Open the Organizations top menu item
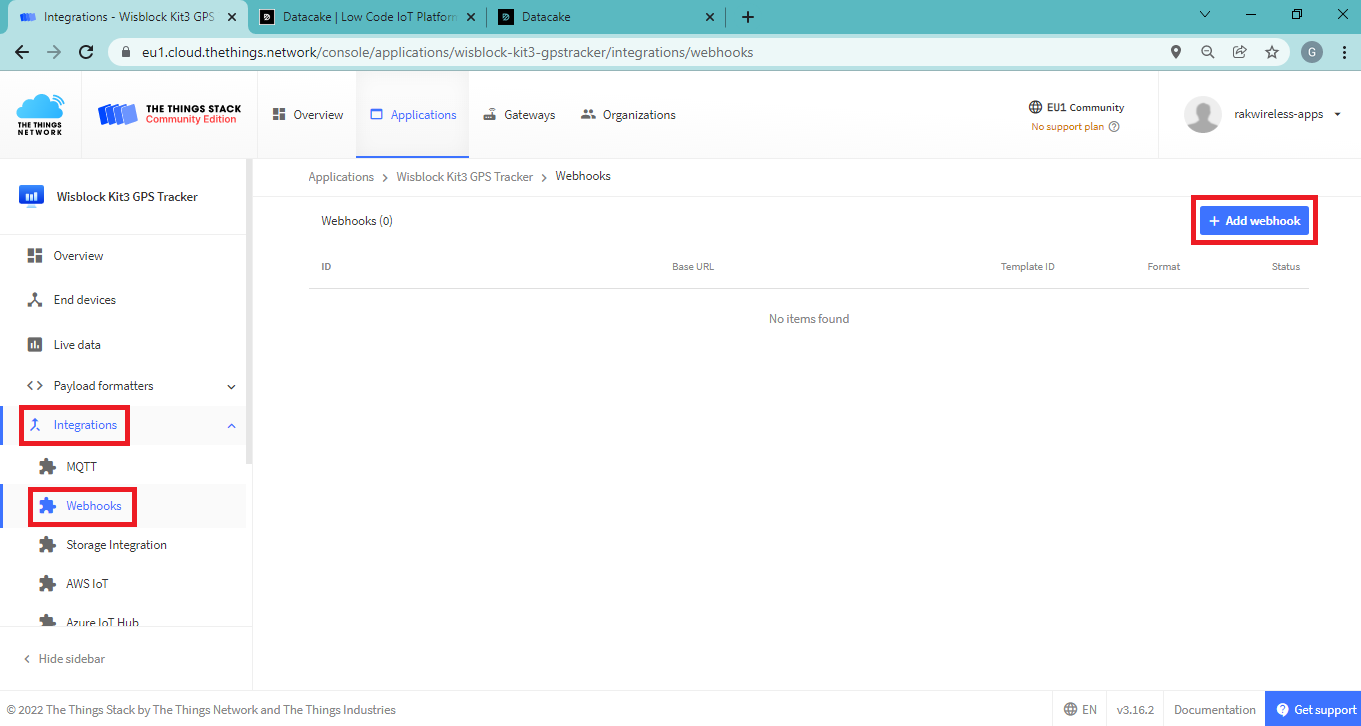This screenshot has height=726, width=1361. coord(628,115)
